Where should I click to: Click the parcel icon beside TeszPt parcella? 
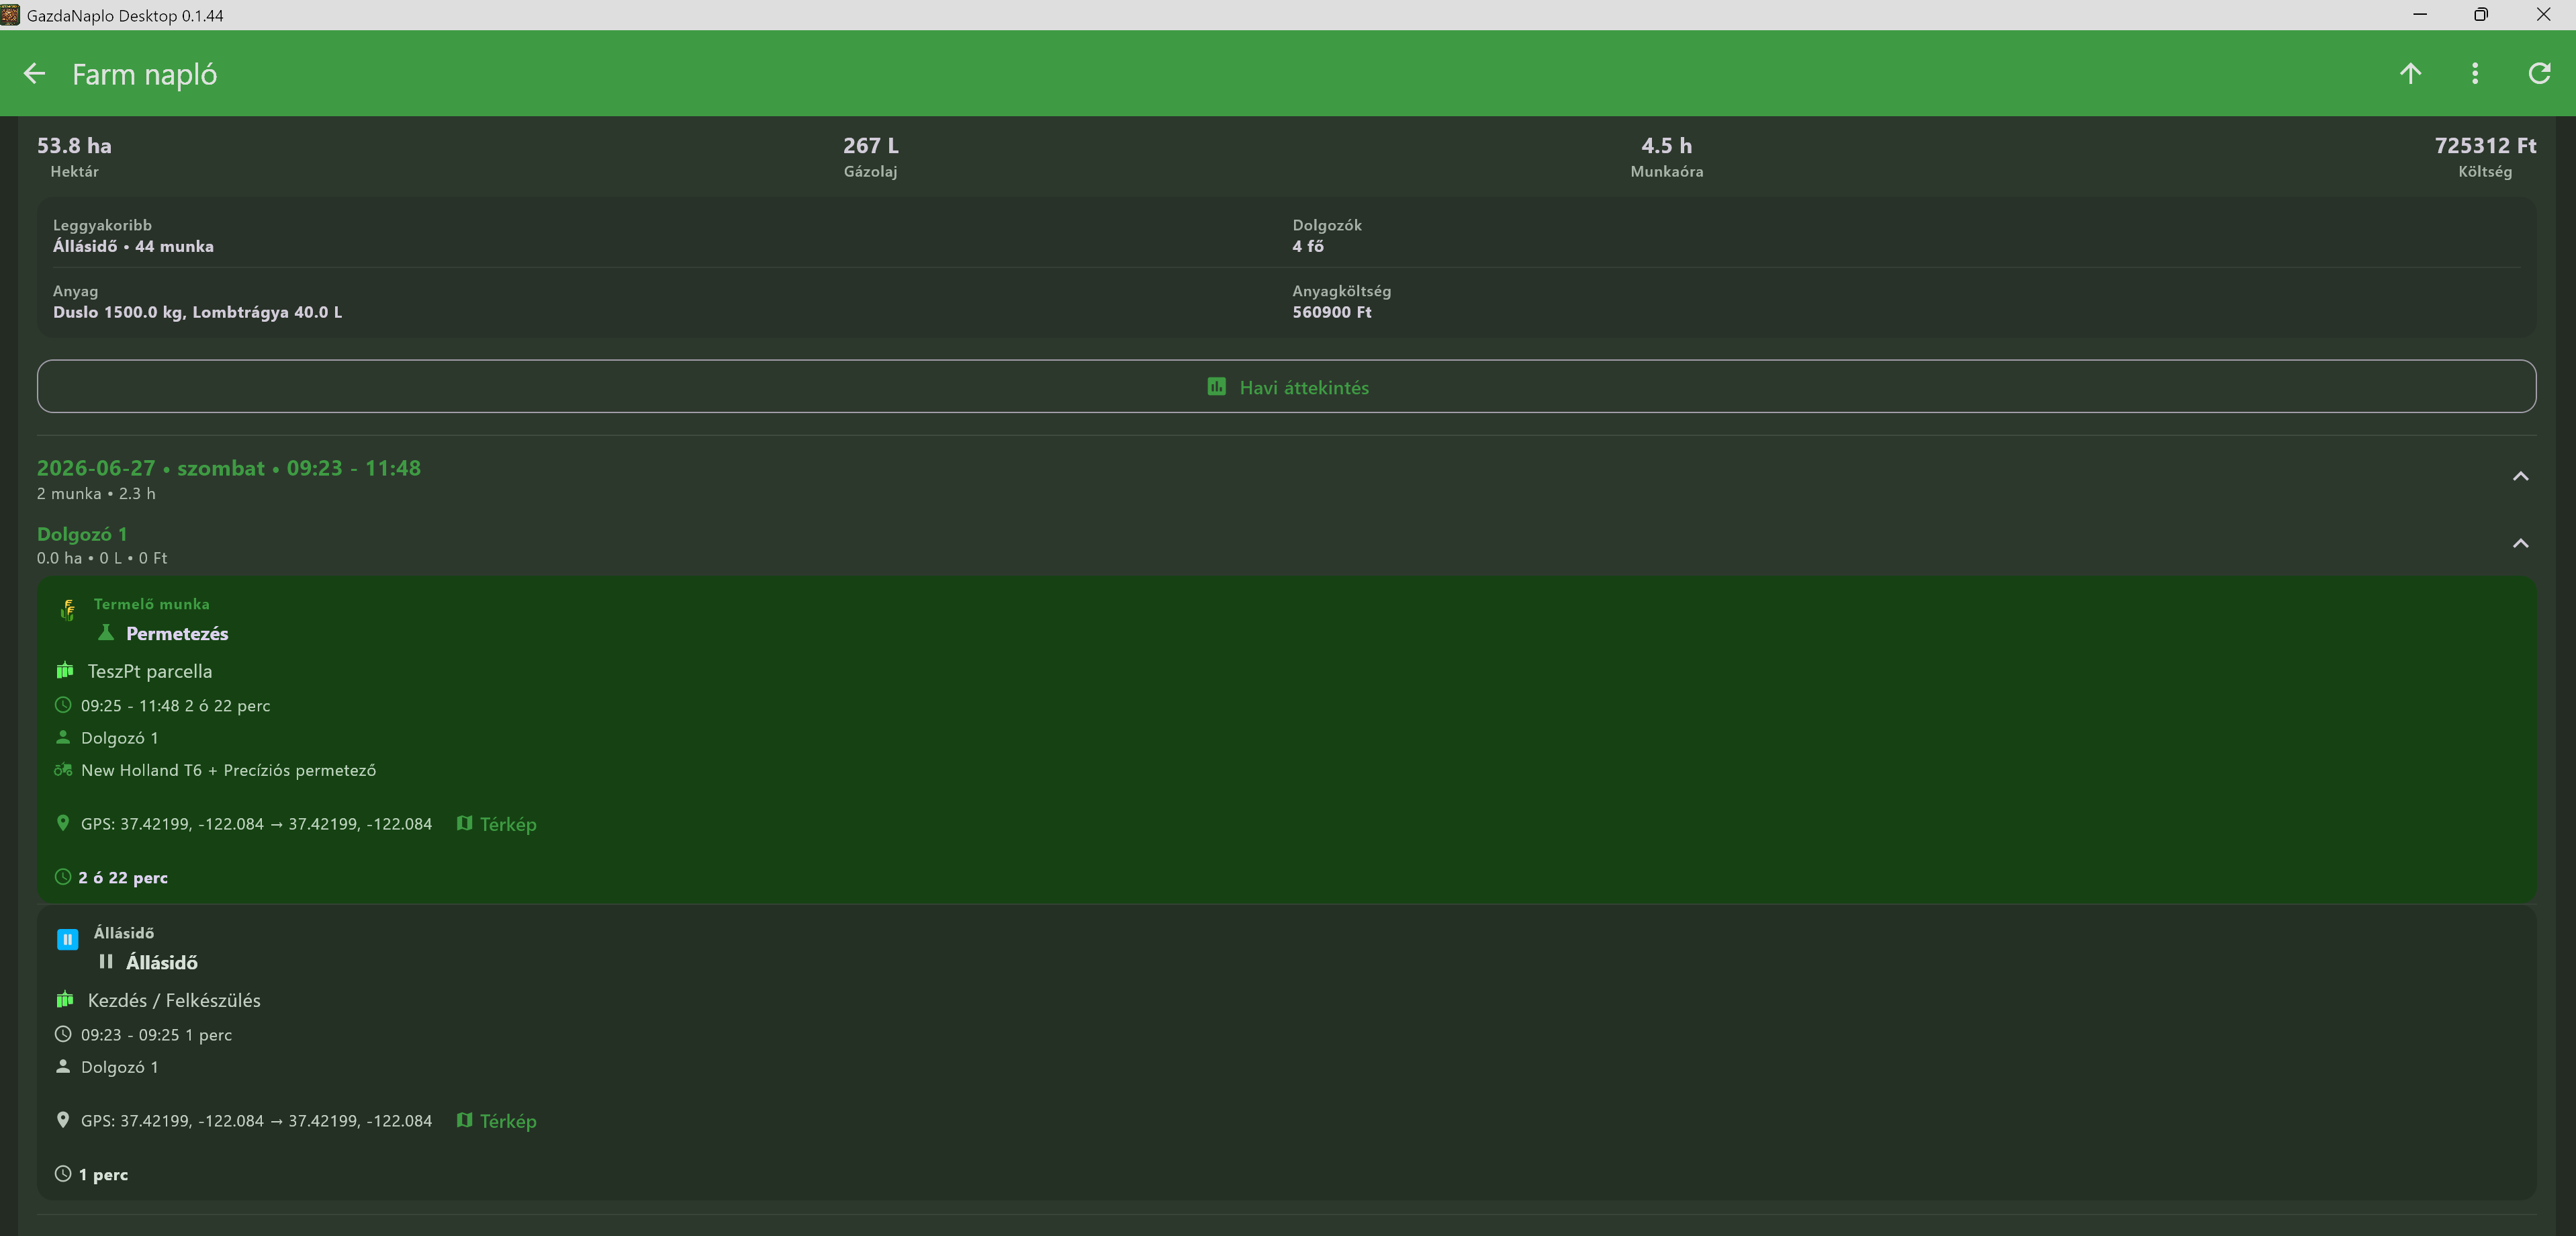pyautogui.click(x=65, y=670)
